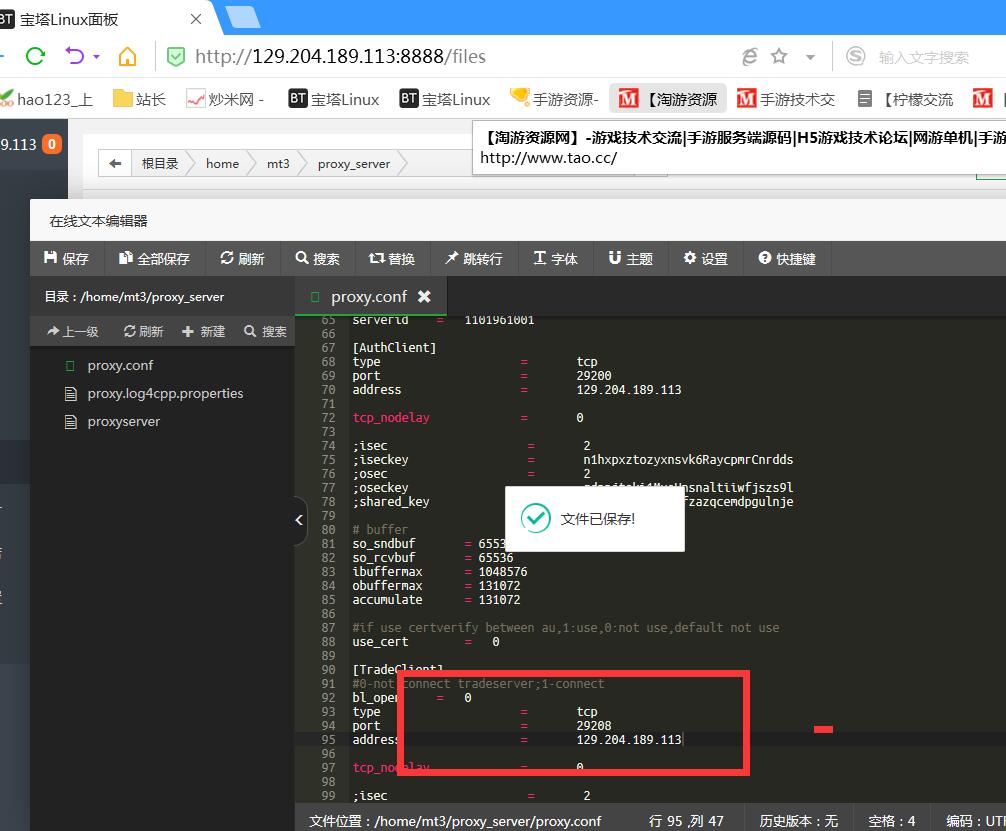Collapse the file sidebar with arrow handle
The width and height of the screenshot is (1006, 831).
(x=299, y=520)
